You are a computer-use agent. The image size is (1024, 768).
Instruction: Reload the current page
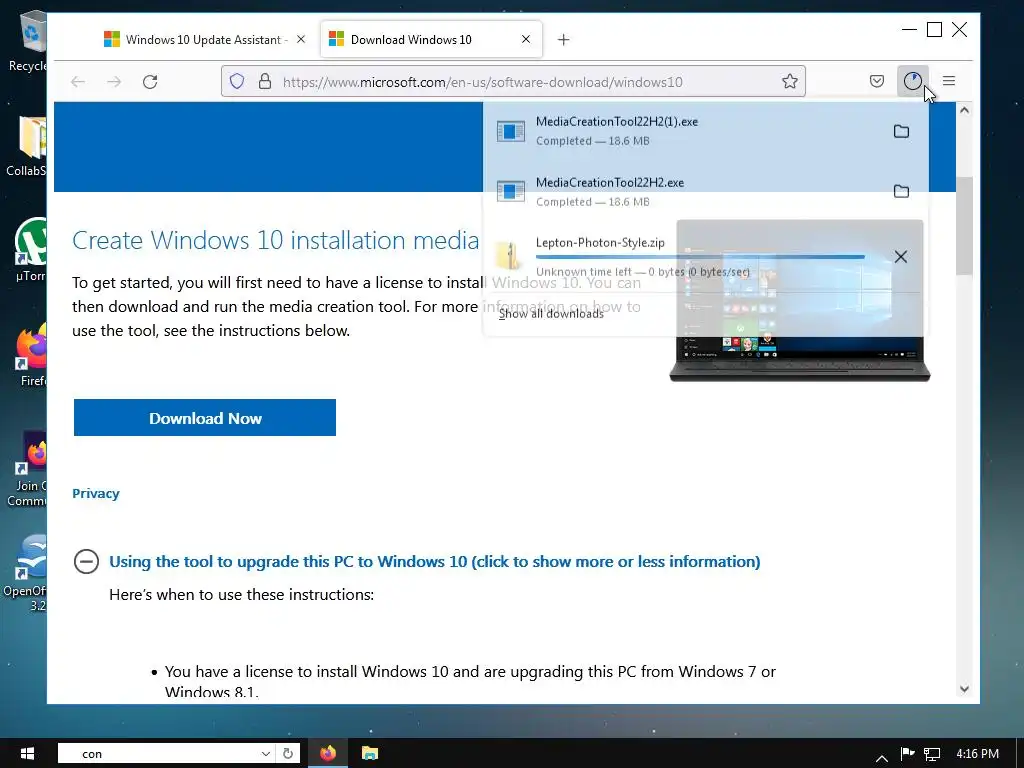point(150,82)
